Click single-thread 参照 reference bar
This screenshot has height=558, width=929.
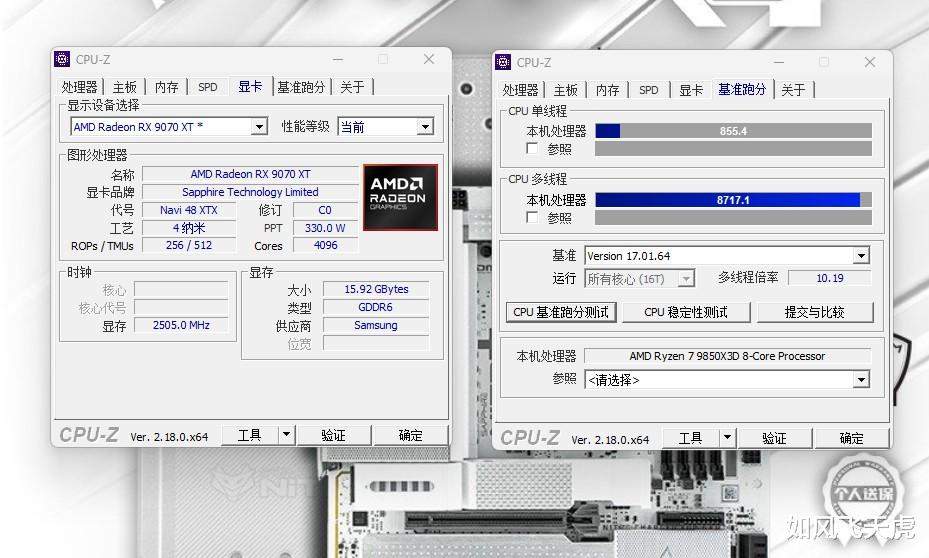pos(733,148)
